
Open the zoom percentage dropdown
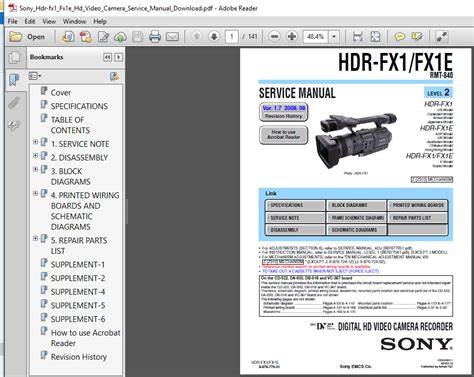point(334,36)
